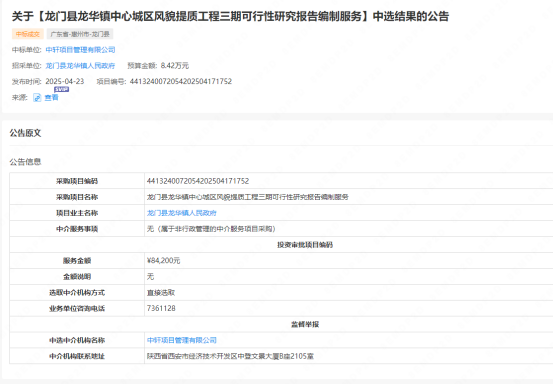Click the source link icon beside 查看

pyautogui.click(x=37, y=98)
